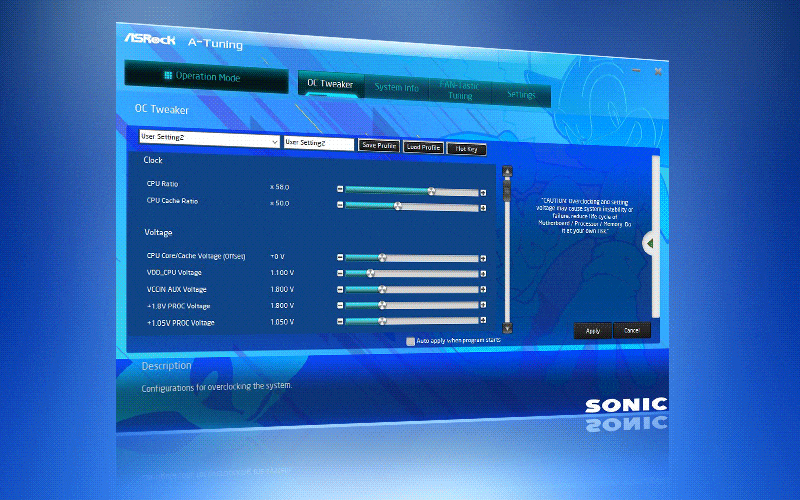Click minus icon for +1.8V PROC Voltage
800x500 pixels.
[340, 305]
